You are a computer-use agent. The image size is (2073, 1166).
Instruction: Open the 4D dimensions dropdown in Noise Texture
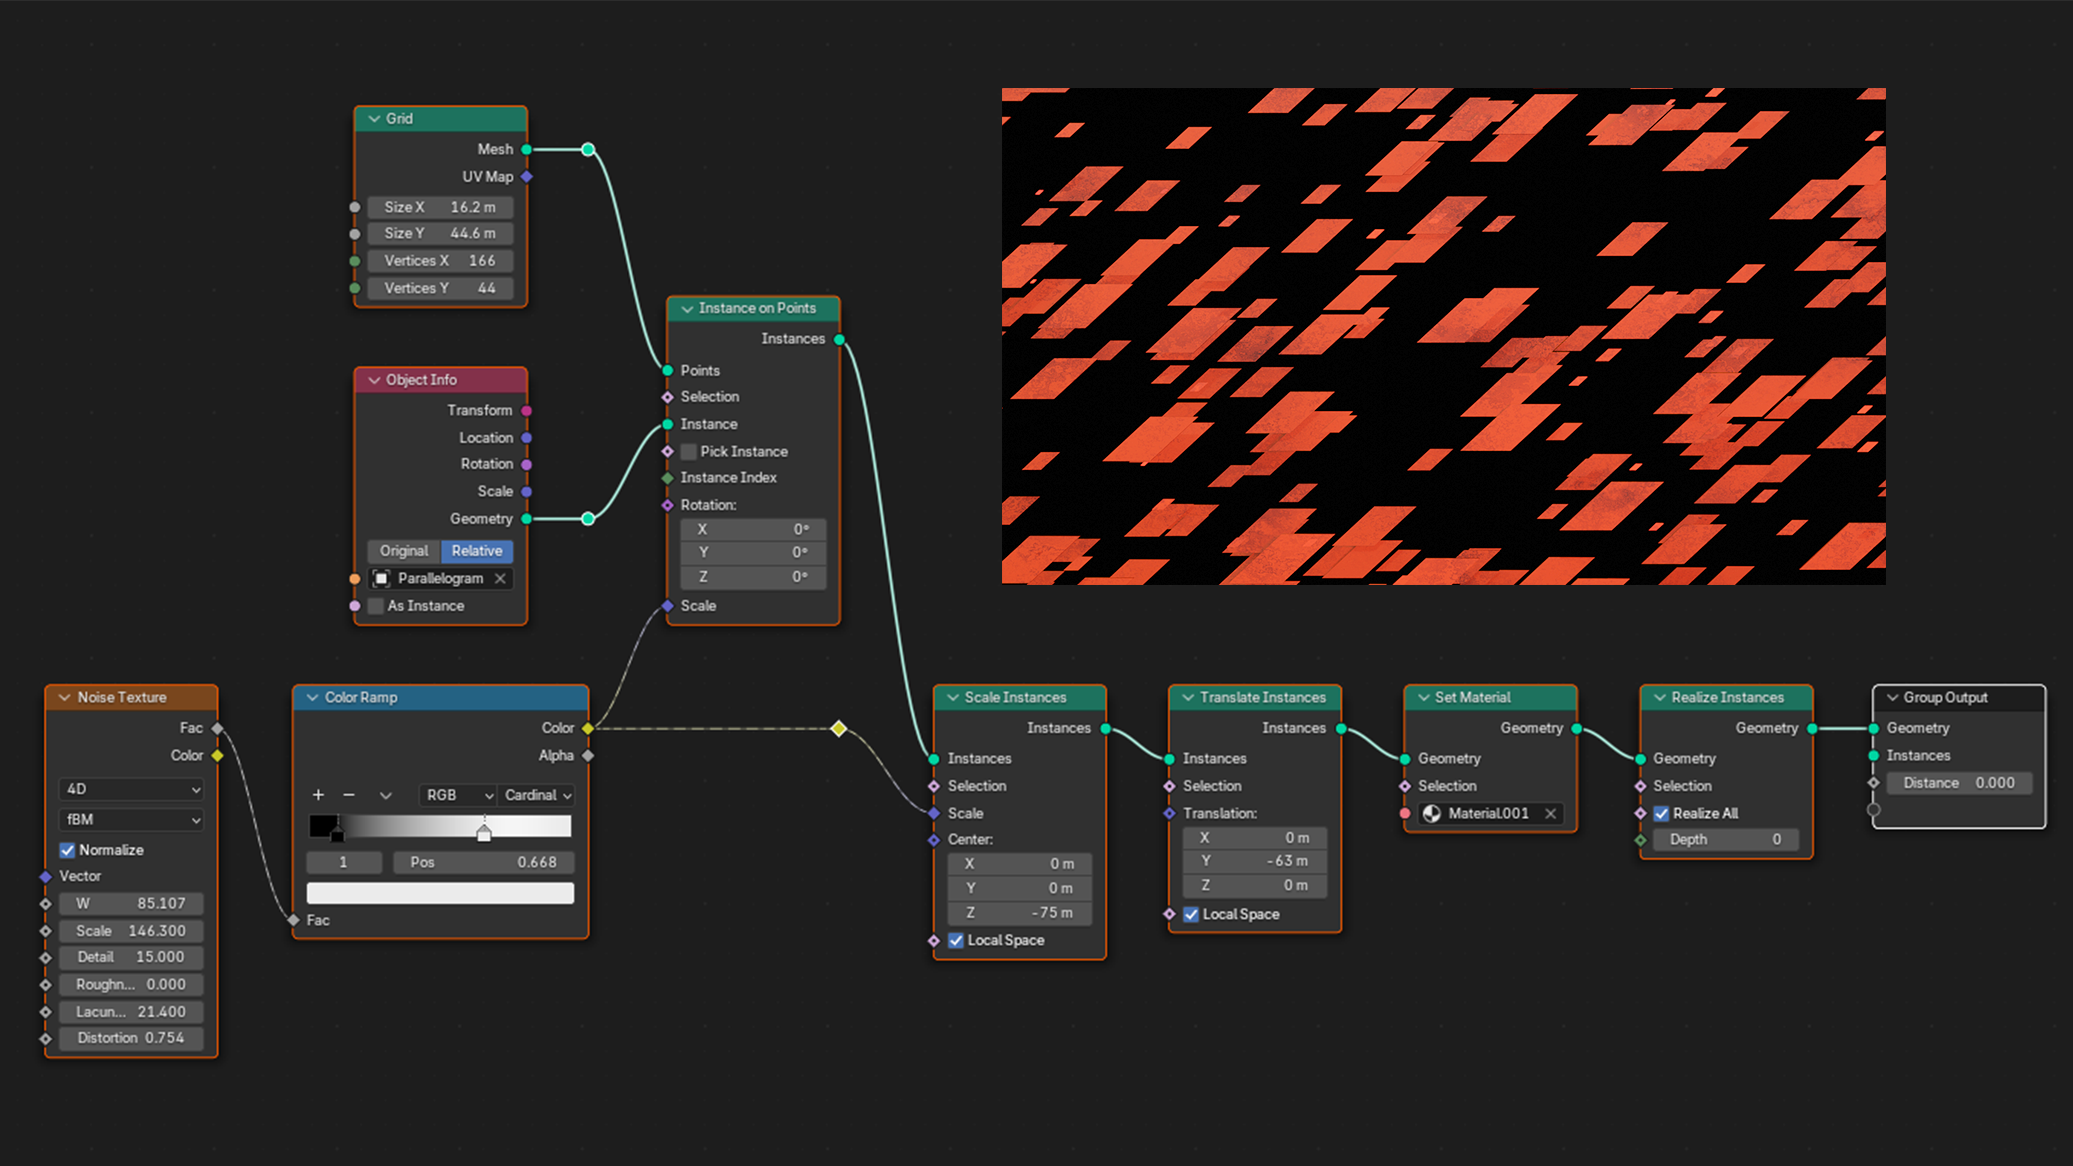pyautogui.click(x=131, y=789)
